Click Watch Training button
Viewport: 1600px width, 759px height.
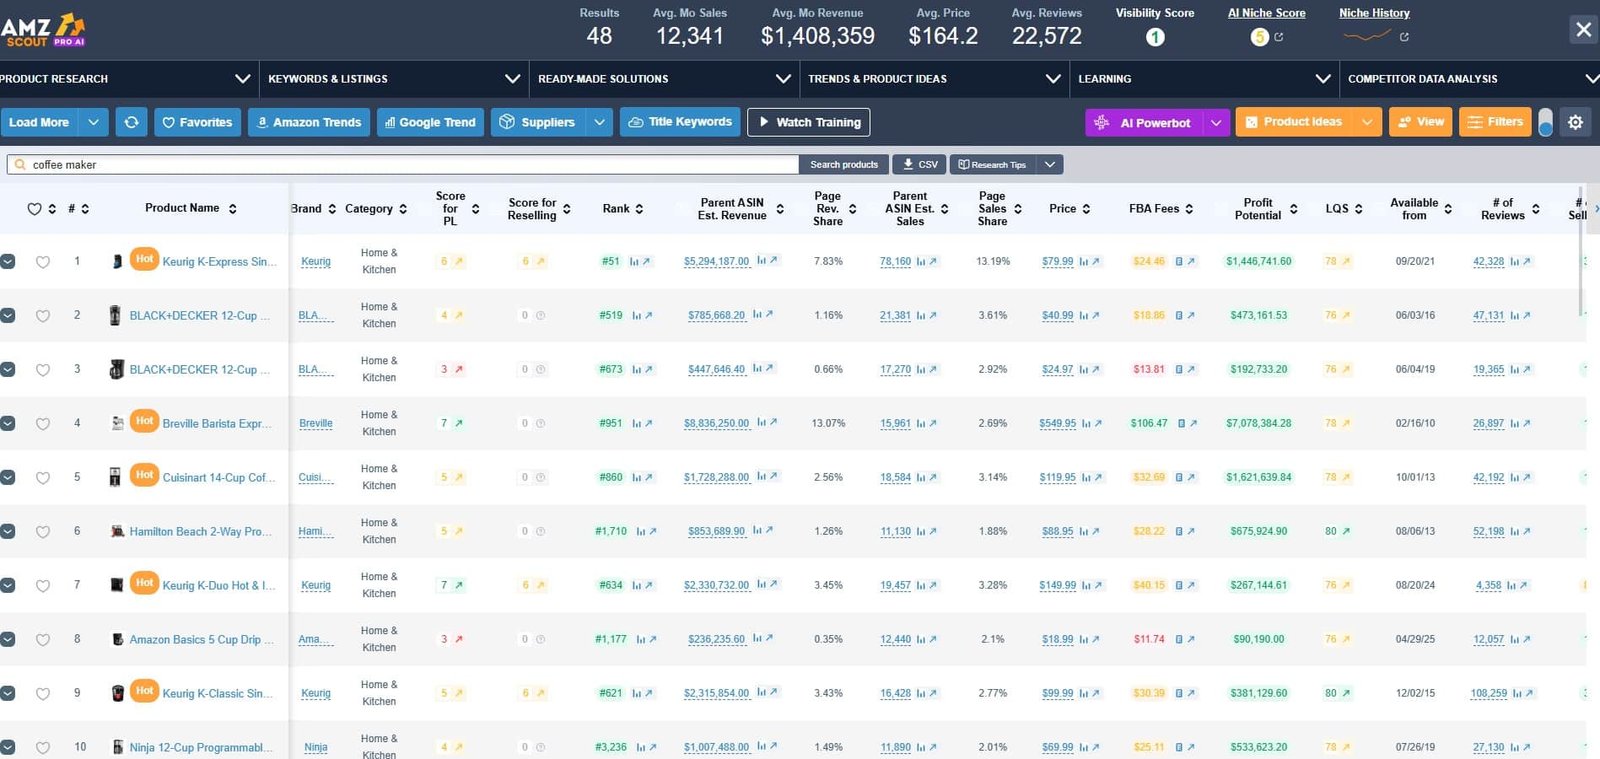[808, 122]
